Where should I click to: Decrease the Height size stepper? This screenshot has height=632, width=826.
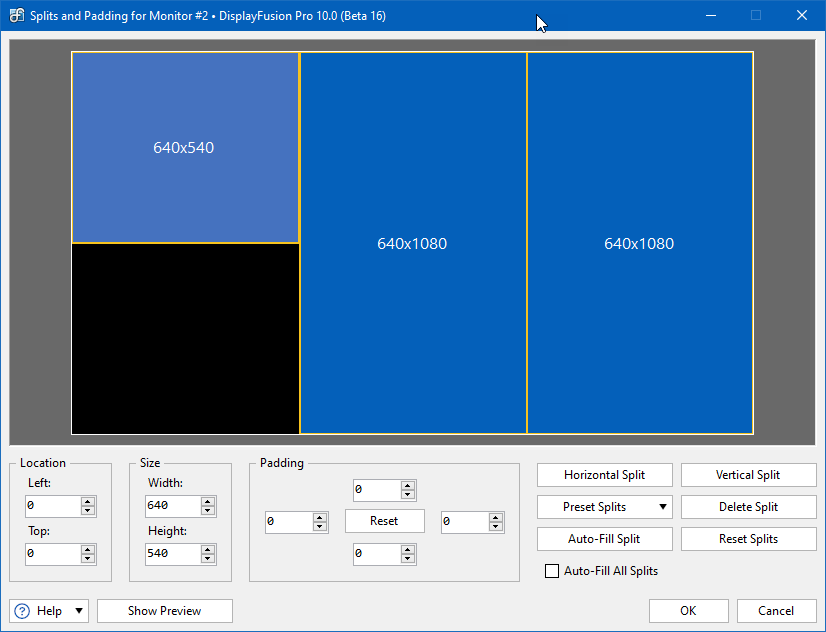coord(208,558)
